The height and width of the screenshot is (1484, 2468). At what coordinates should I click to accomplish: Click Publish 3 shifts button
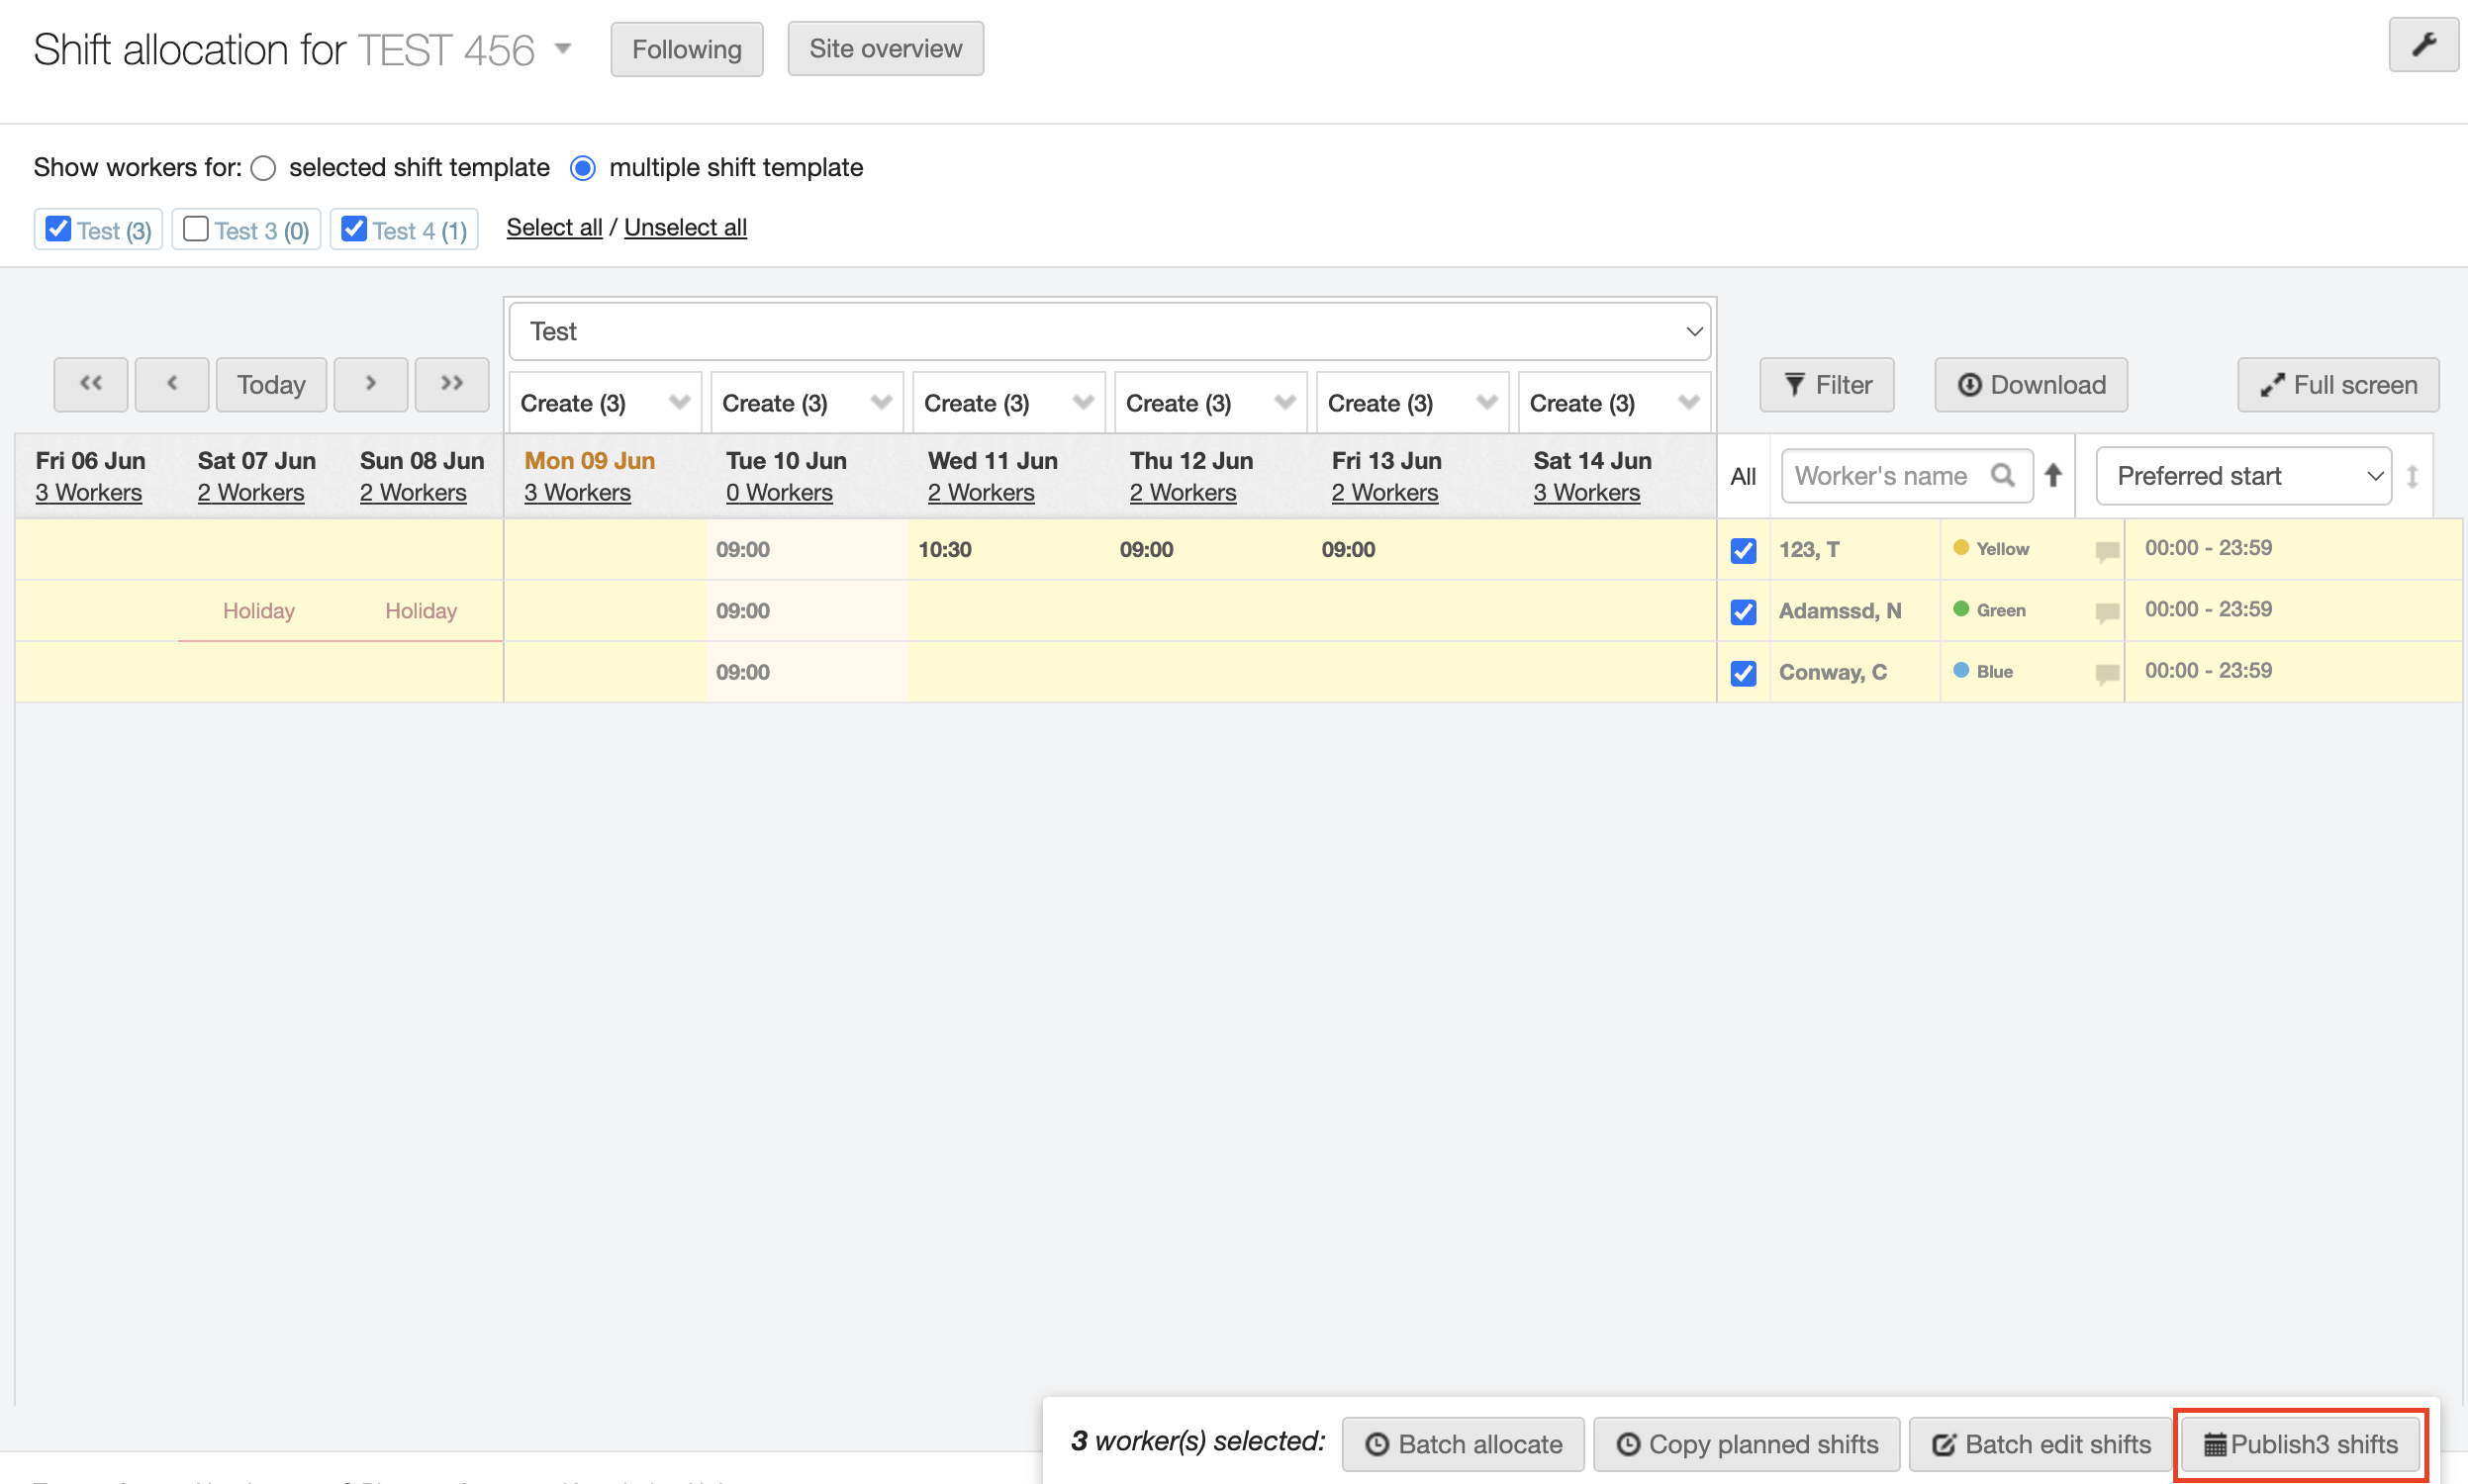(2300, 1444)
